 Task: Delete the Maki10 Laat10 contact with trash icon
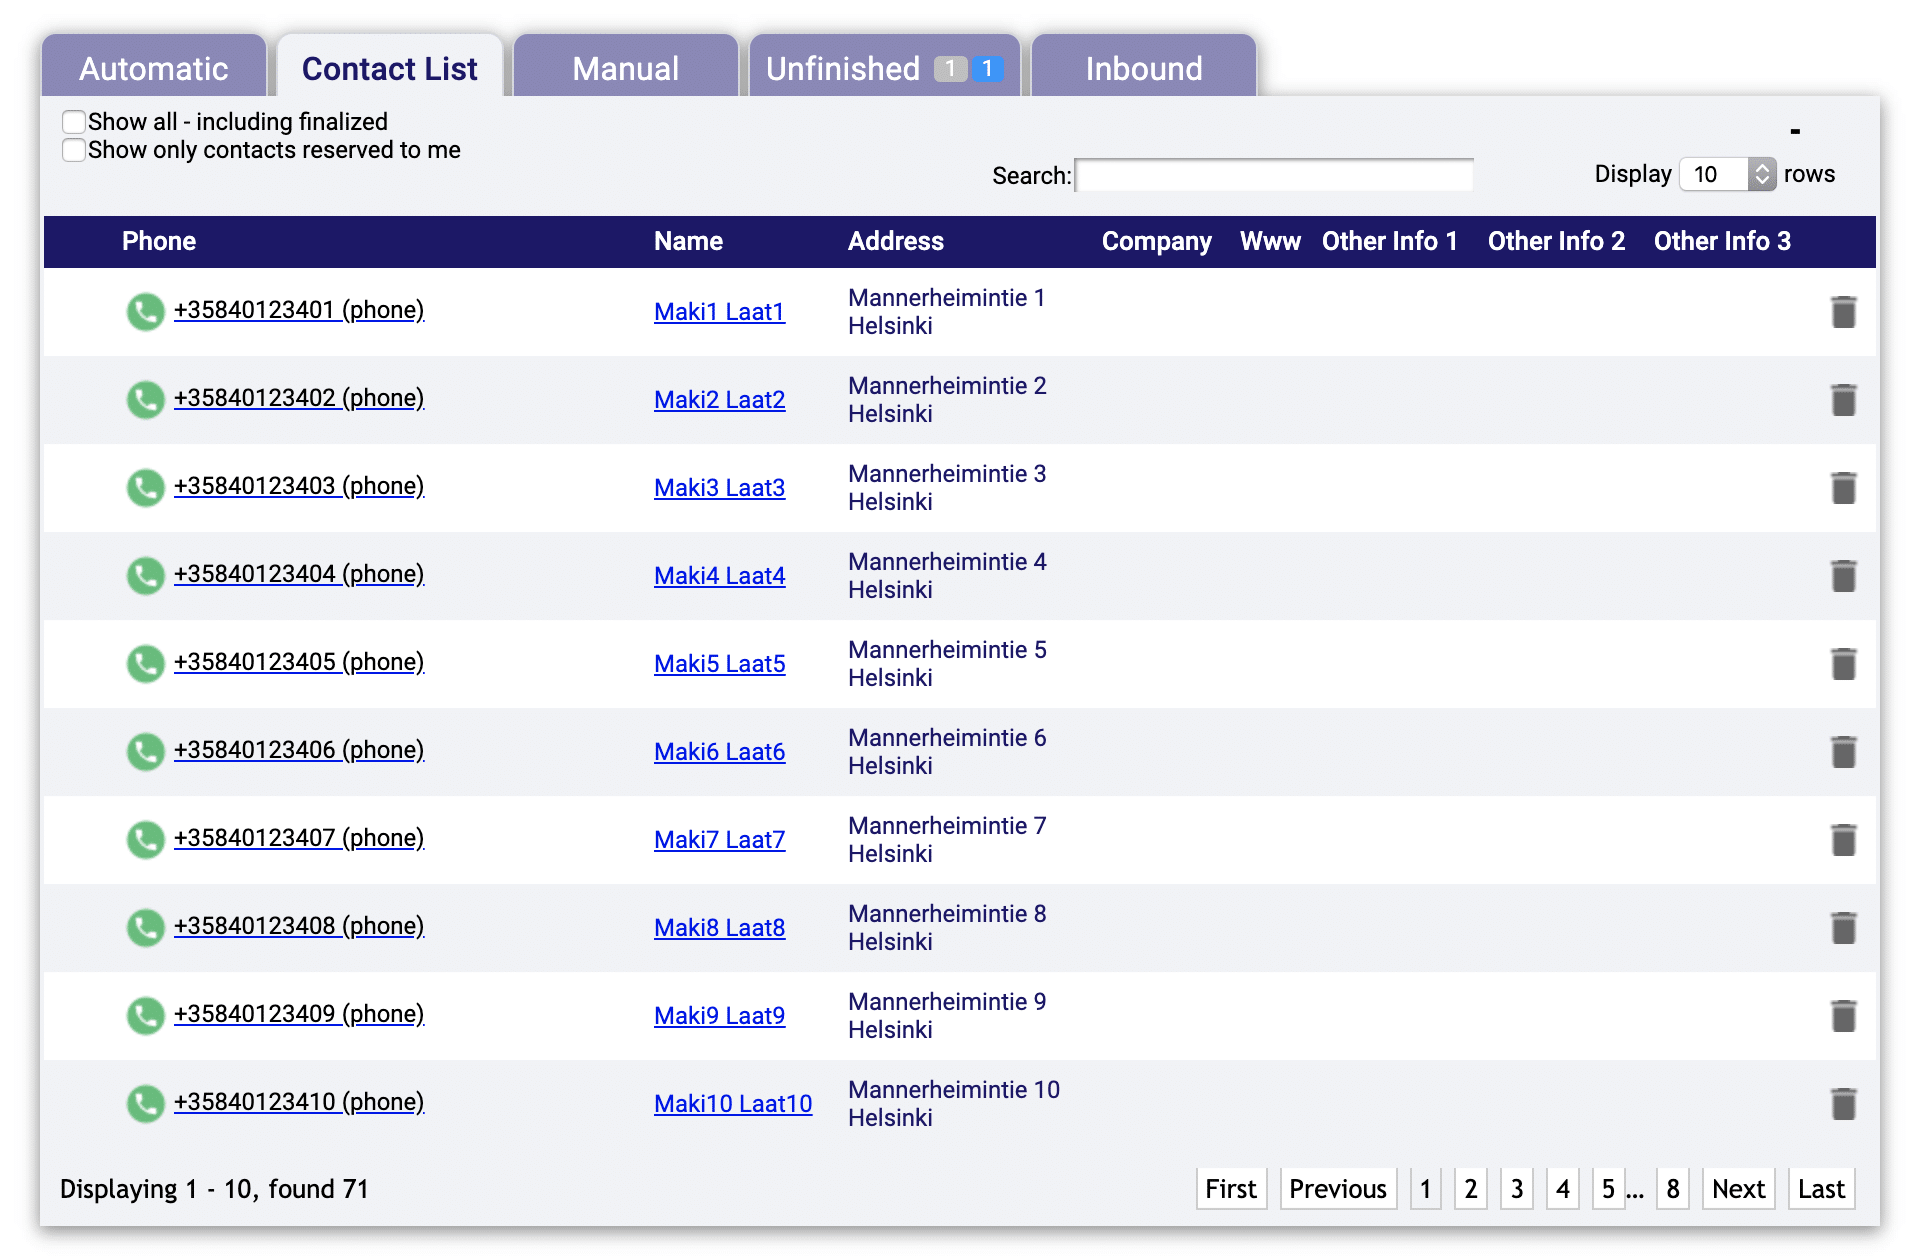tap(1843, 1104)
